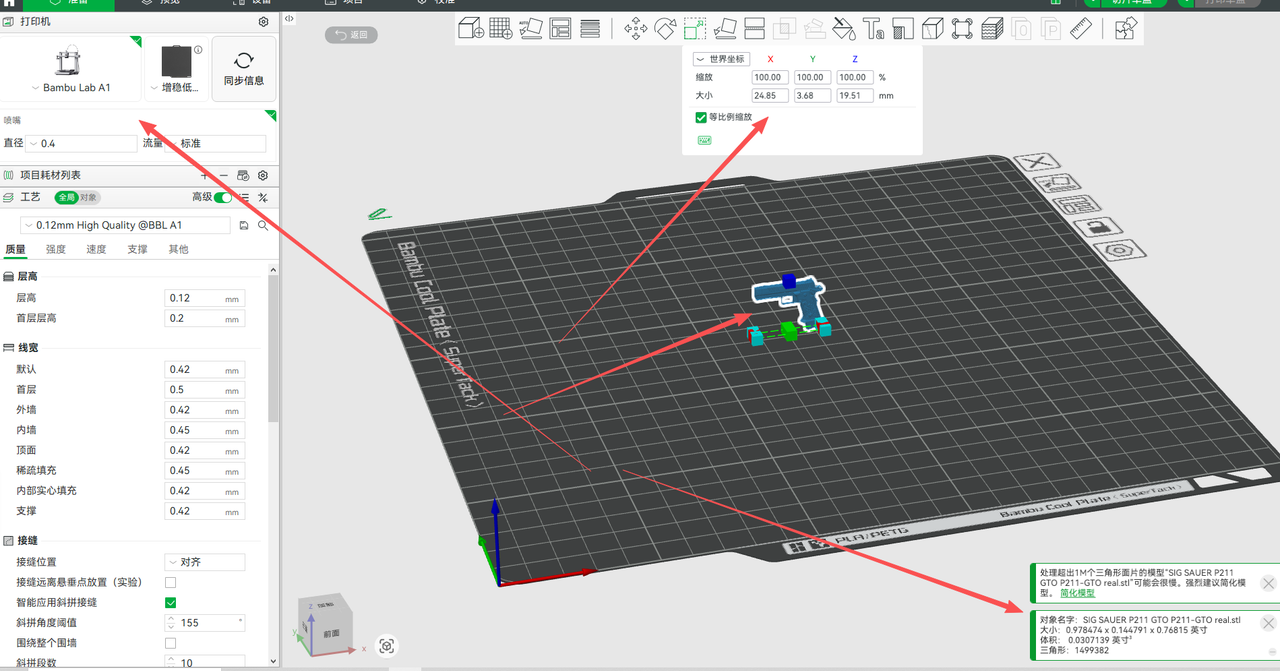This screenshot has height=671, width=1280.
Task: Click the compare presets icon
Action: (x=263, y=198)
